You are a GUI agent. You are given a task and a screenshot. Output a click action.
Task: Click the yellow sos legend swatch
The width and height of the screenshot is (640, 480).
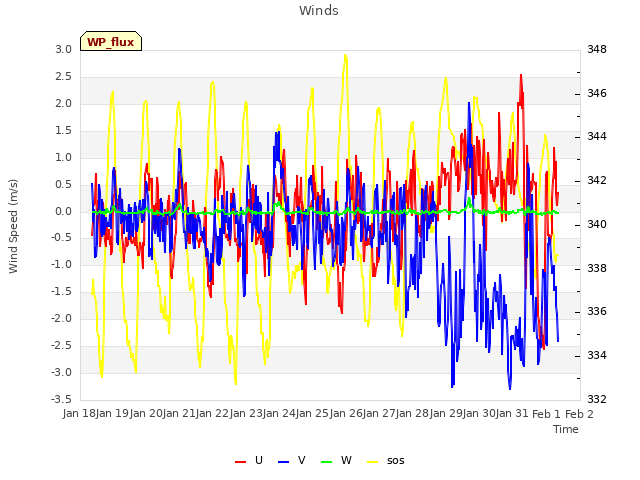point(373,462)
